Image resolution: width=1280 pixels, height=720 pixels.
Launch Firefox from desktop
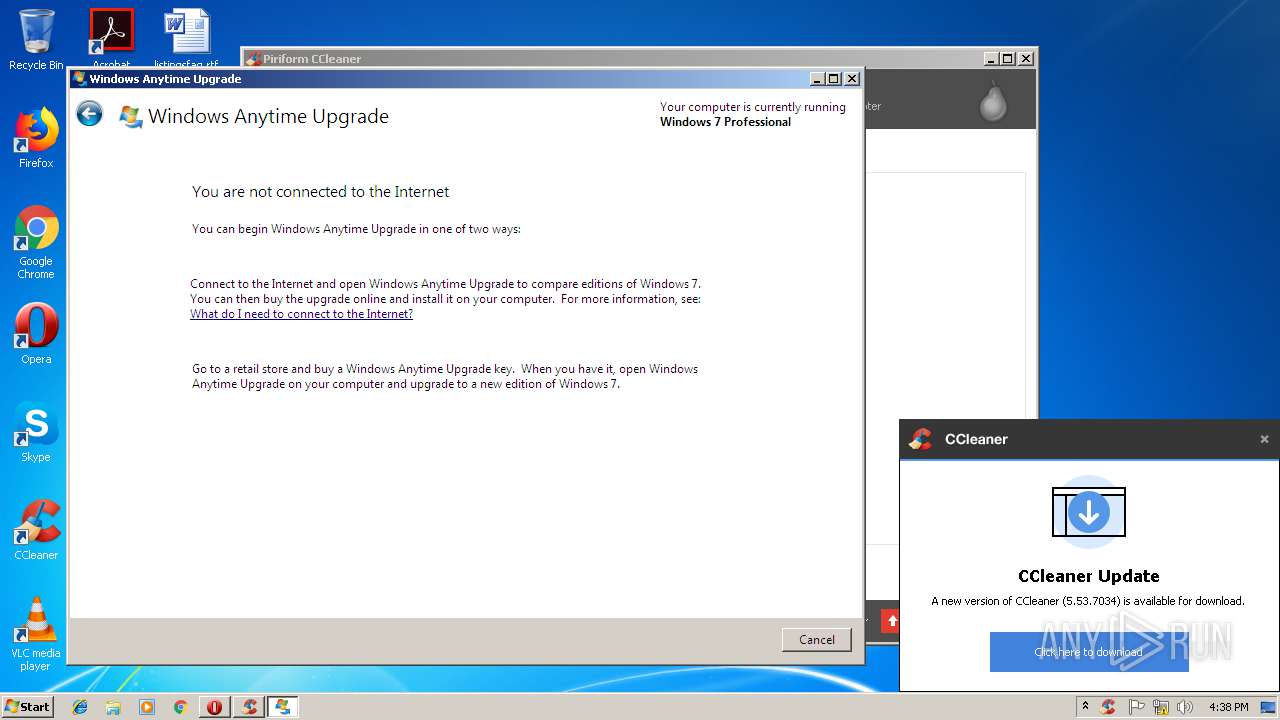(36, 138)
